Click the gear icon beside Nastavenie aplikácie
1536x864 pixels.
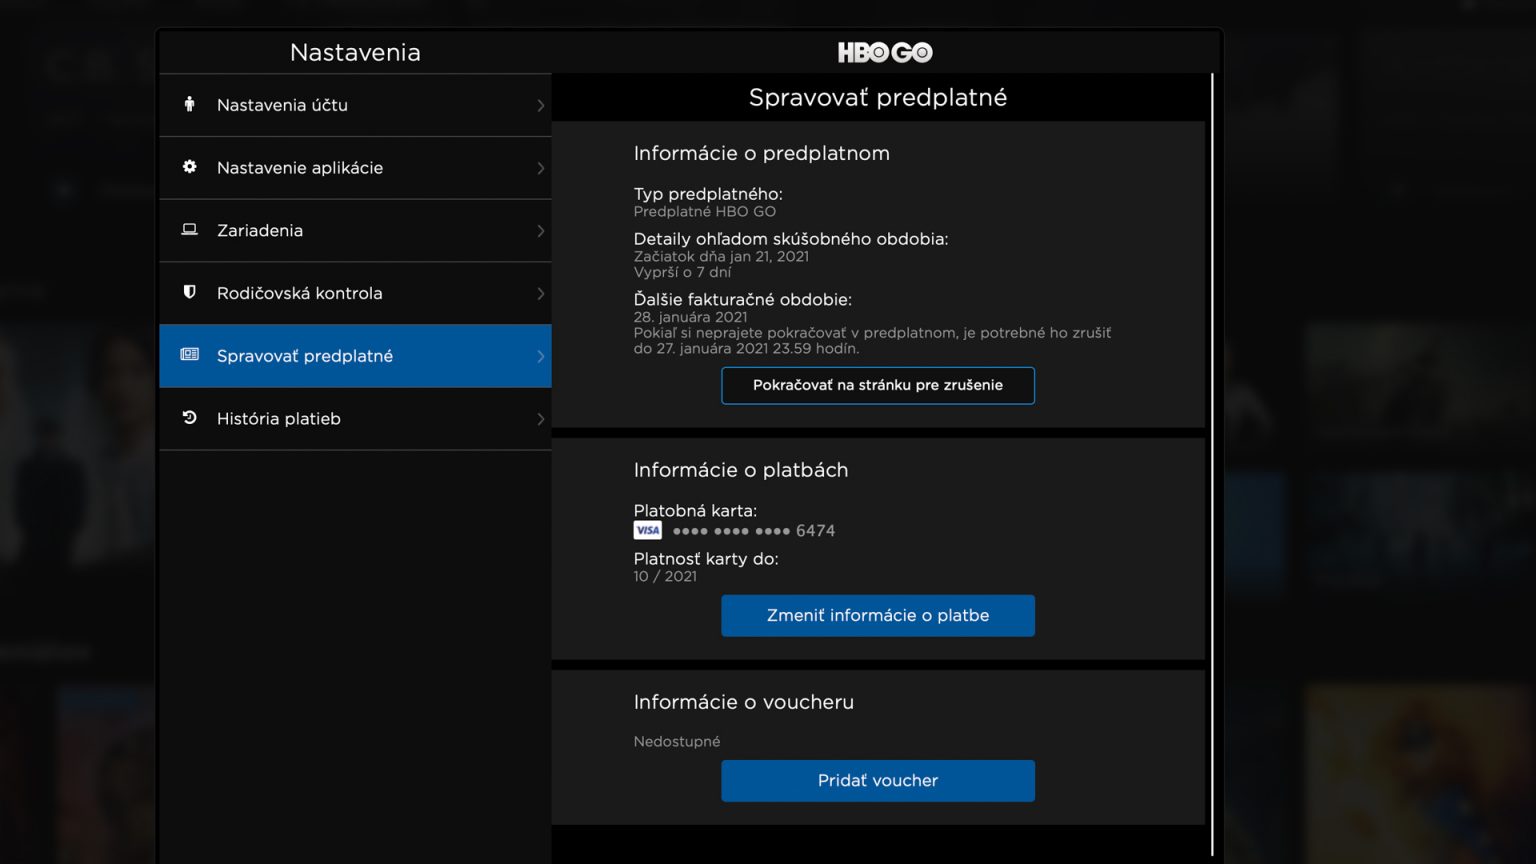pyautogui.click(x=189, y=167)
